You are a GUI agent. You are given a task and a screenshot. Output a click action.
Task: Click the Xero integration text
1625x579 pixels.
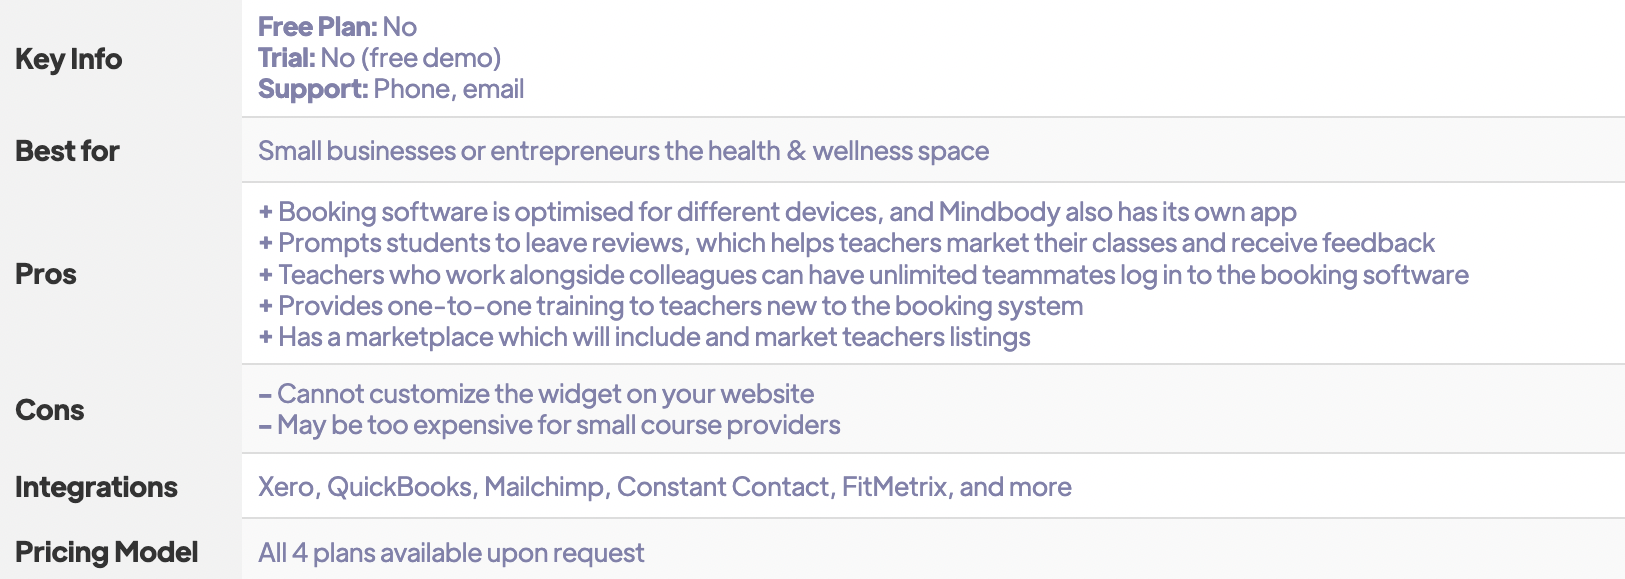pos(287,487)
